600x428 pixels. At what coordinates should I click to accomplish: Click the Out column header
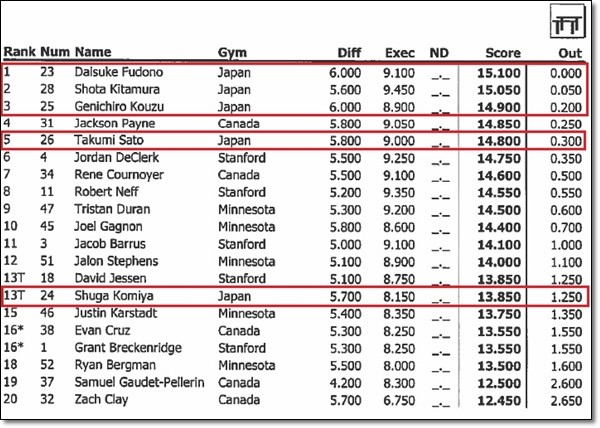[x=570, y=53]
